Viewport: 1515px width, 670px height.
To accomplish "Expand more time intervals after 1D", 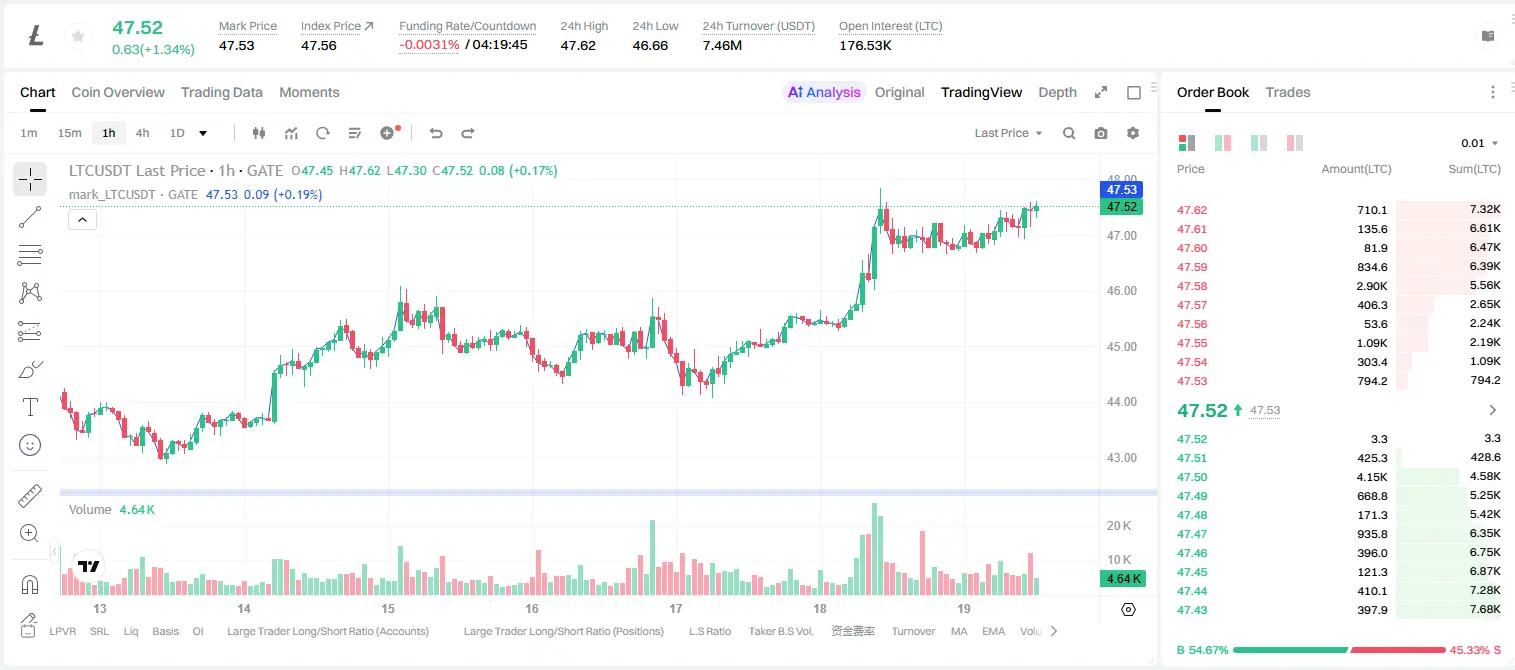I will (x=203, y=133).
